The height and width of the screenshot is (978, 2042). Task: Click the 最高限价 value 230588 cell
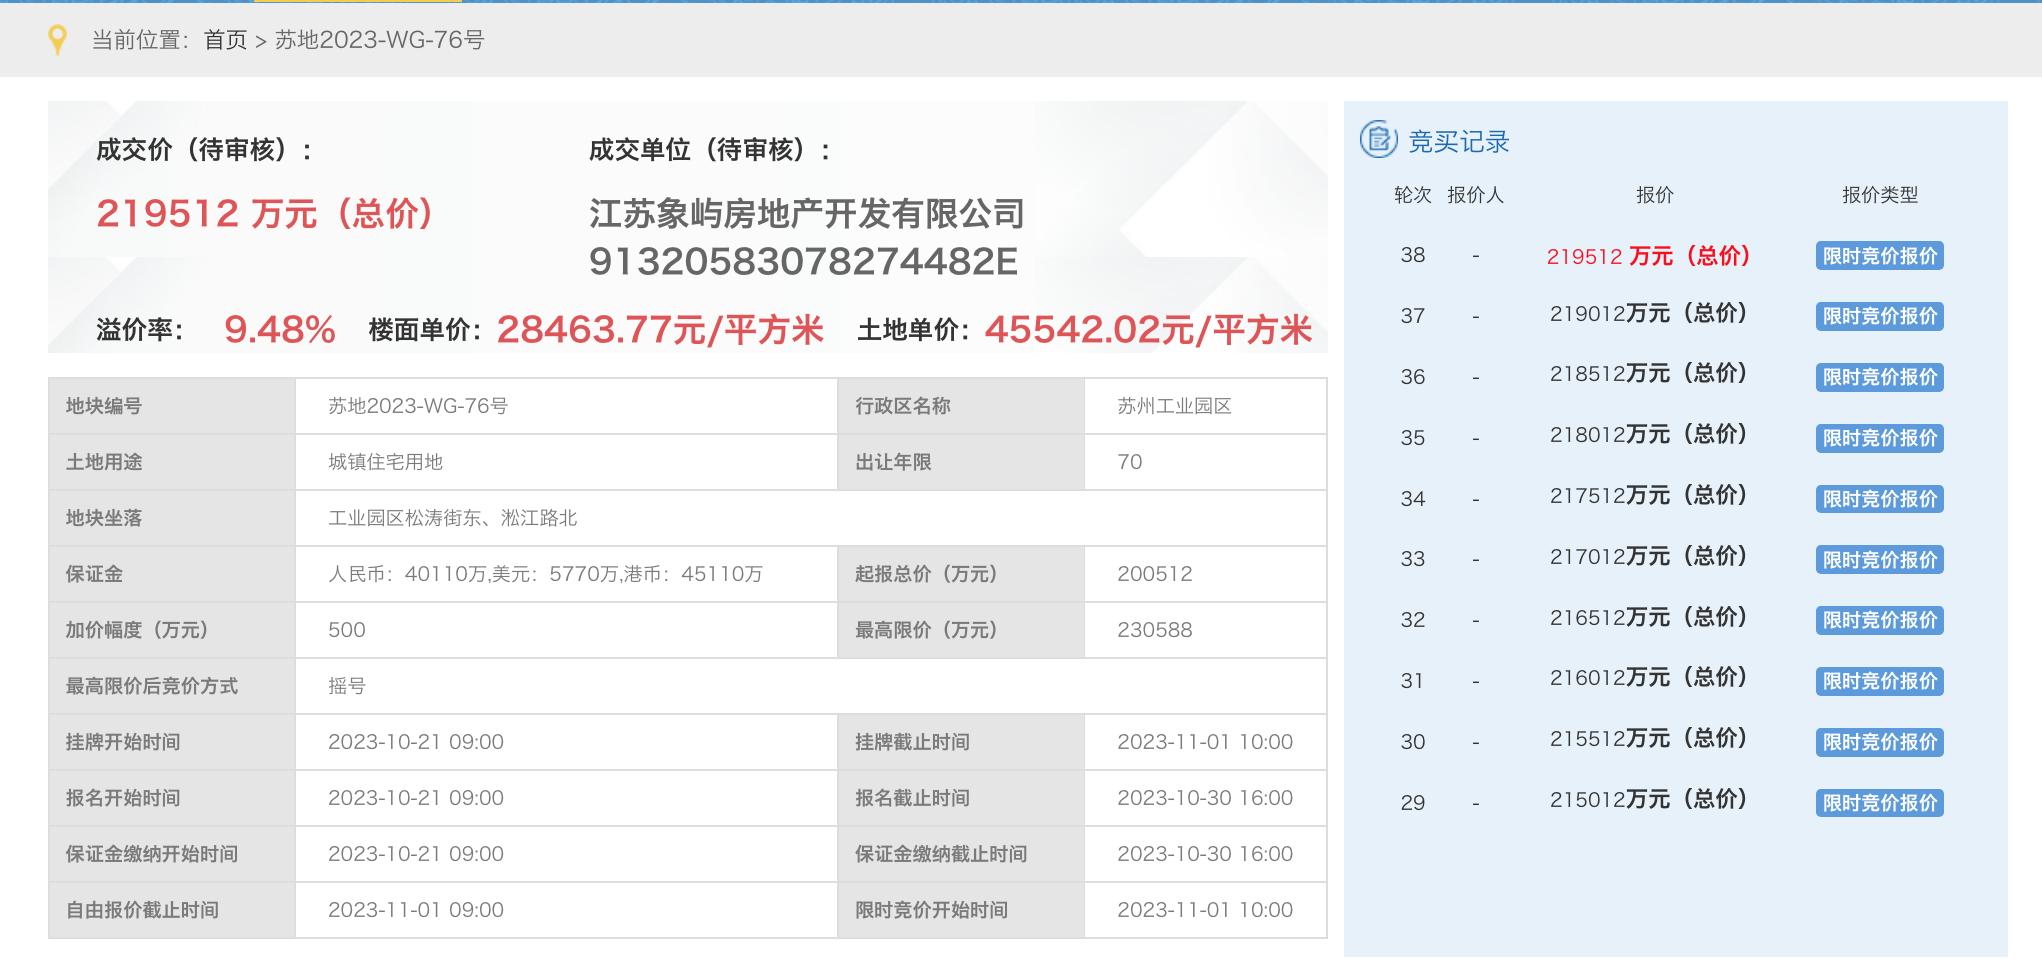tap(1205, 630)
